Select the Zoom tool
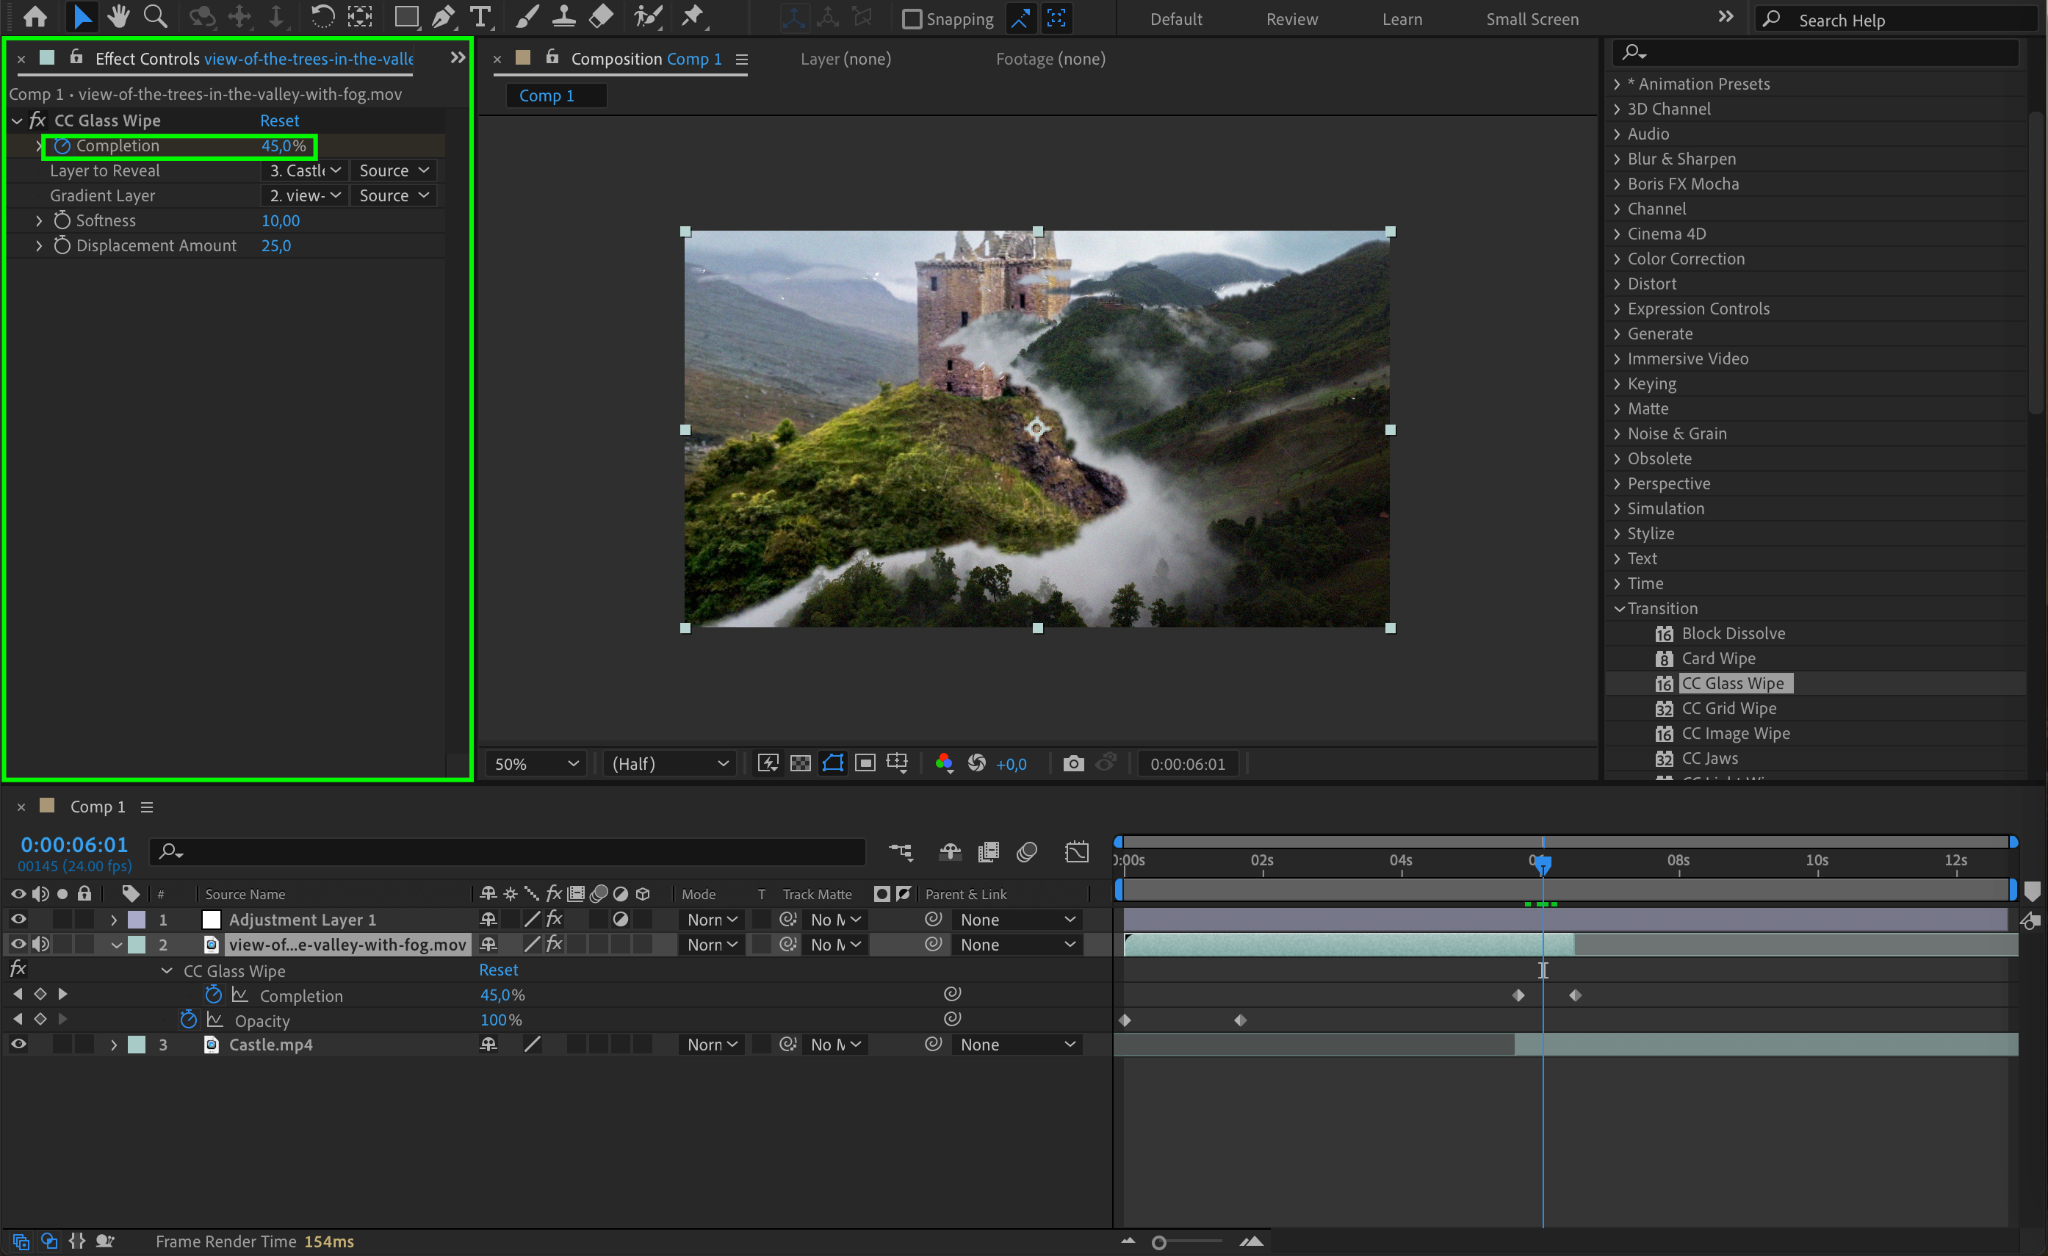 tap(155, 17)
